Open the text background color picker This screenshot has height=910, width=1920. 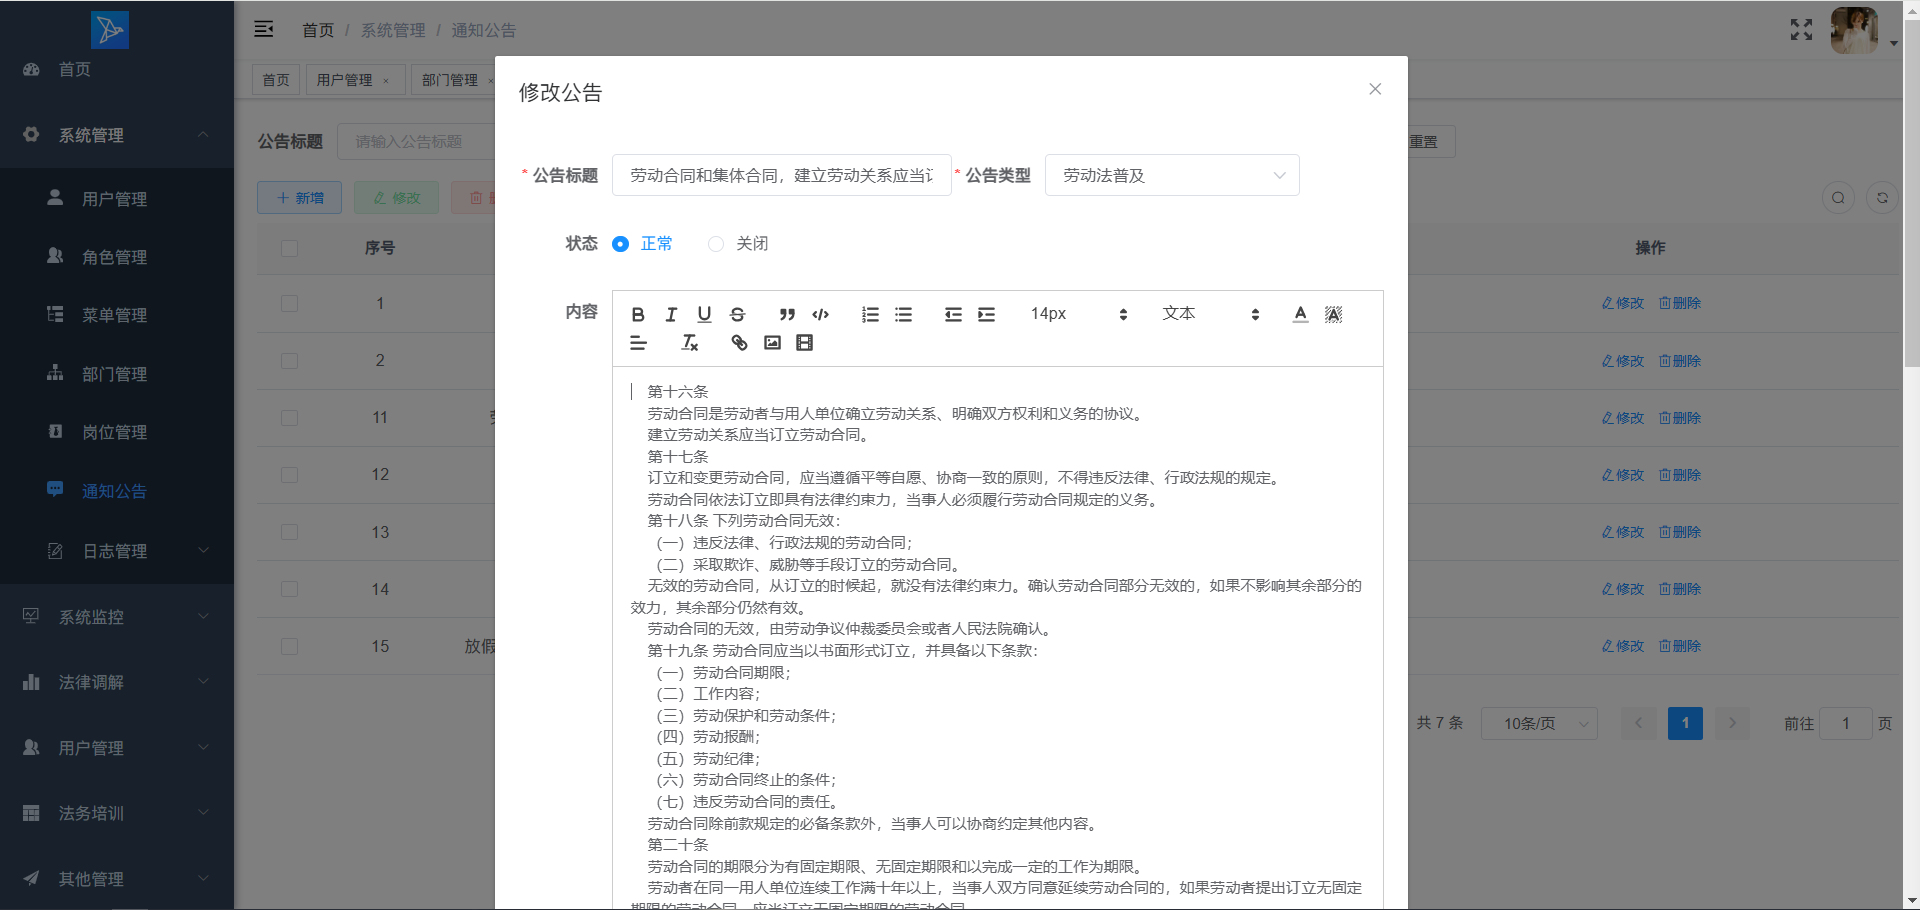tap(1333, 314)
